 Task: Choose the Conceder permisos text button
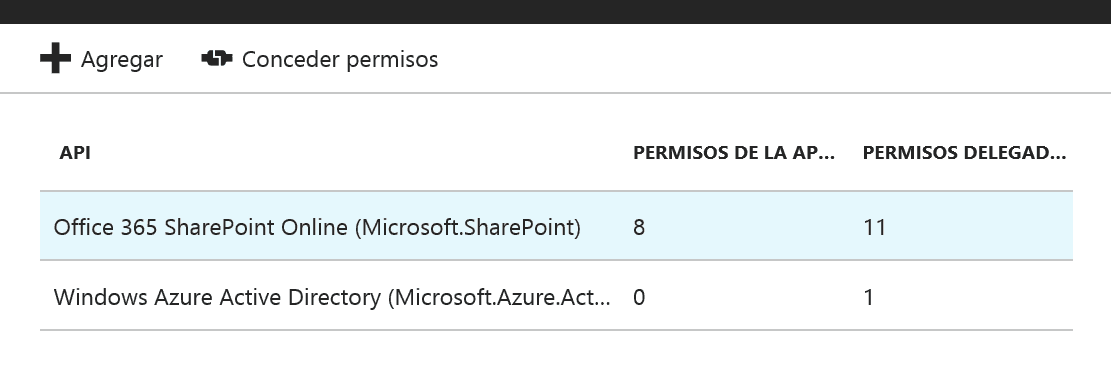[x=340, y=60]
